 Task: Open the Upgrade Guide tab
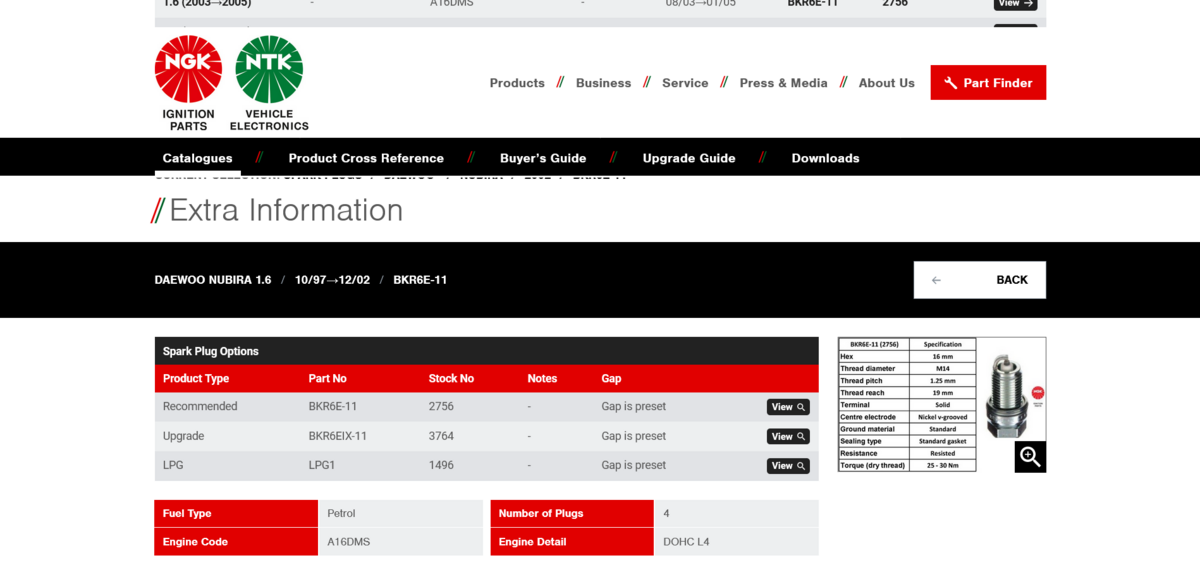pyautogui.click(x=688, y=158)
